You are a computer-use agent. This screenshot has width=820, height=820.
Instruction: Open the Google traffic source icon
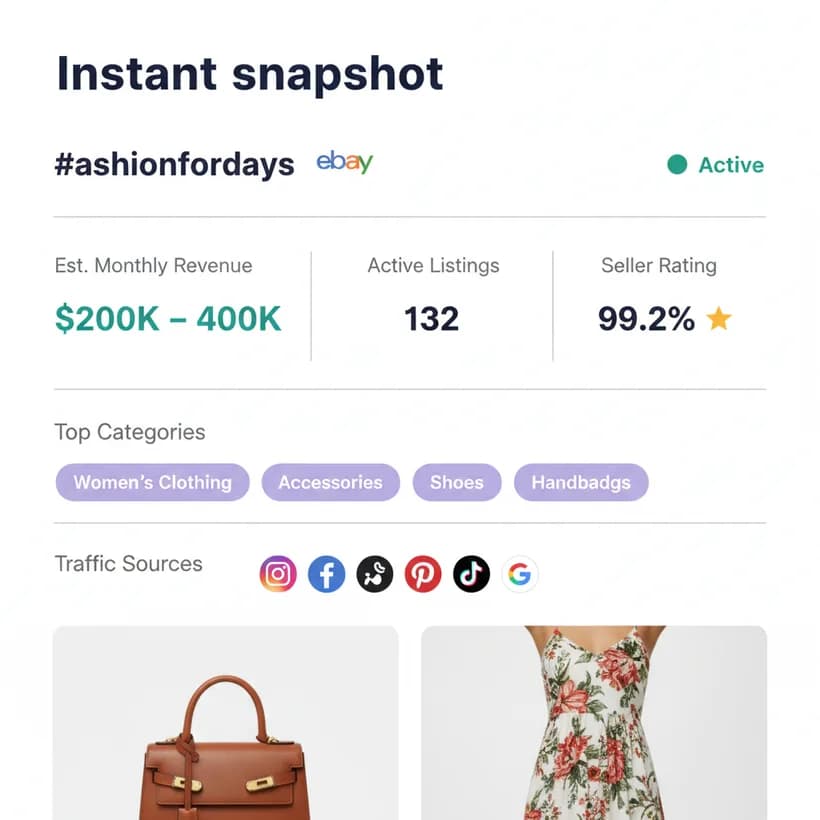point(519,574)
